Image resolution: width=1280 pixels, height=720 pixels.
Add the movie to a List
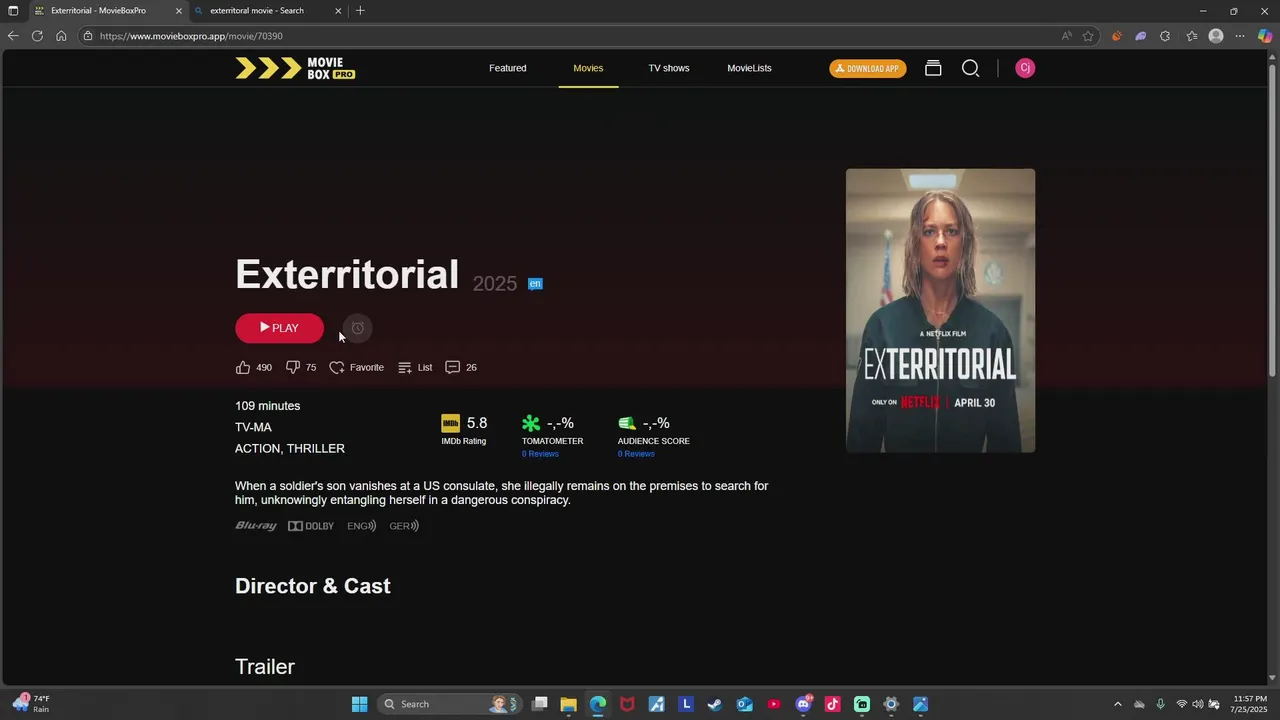tap(415, 367)
